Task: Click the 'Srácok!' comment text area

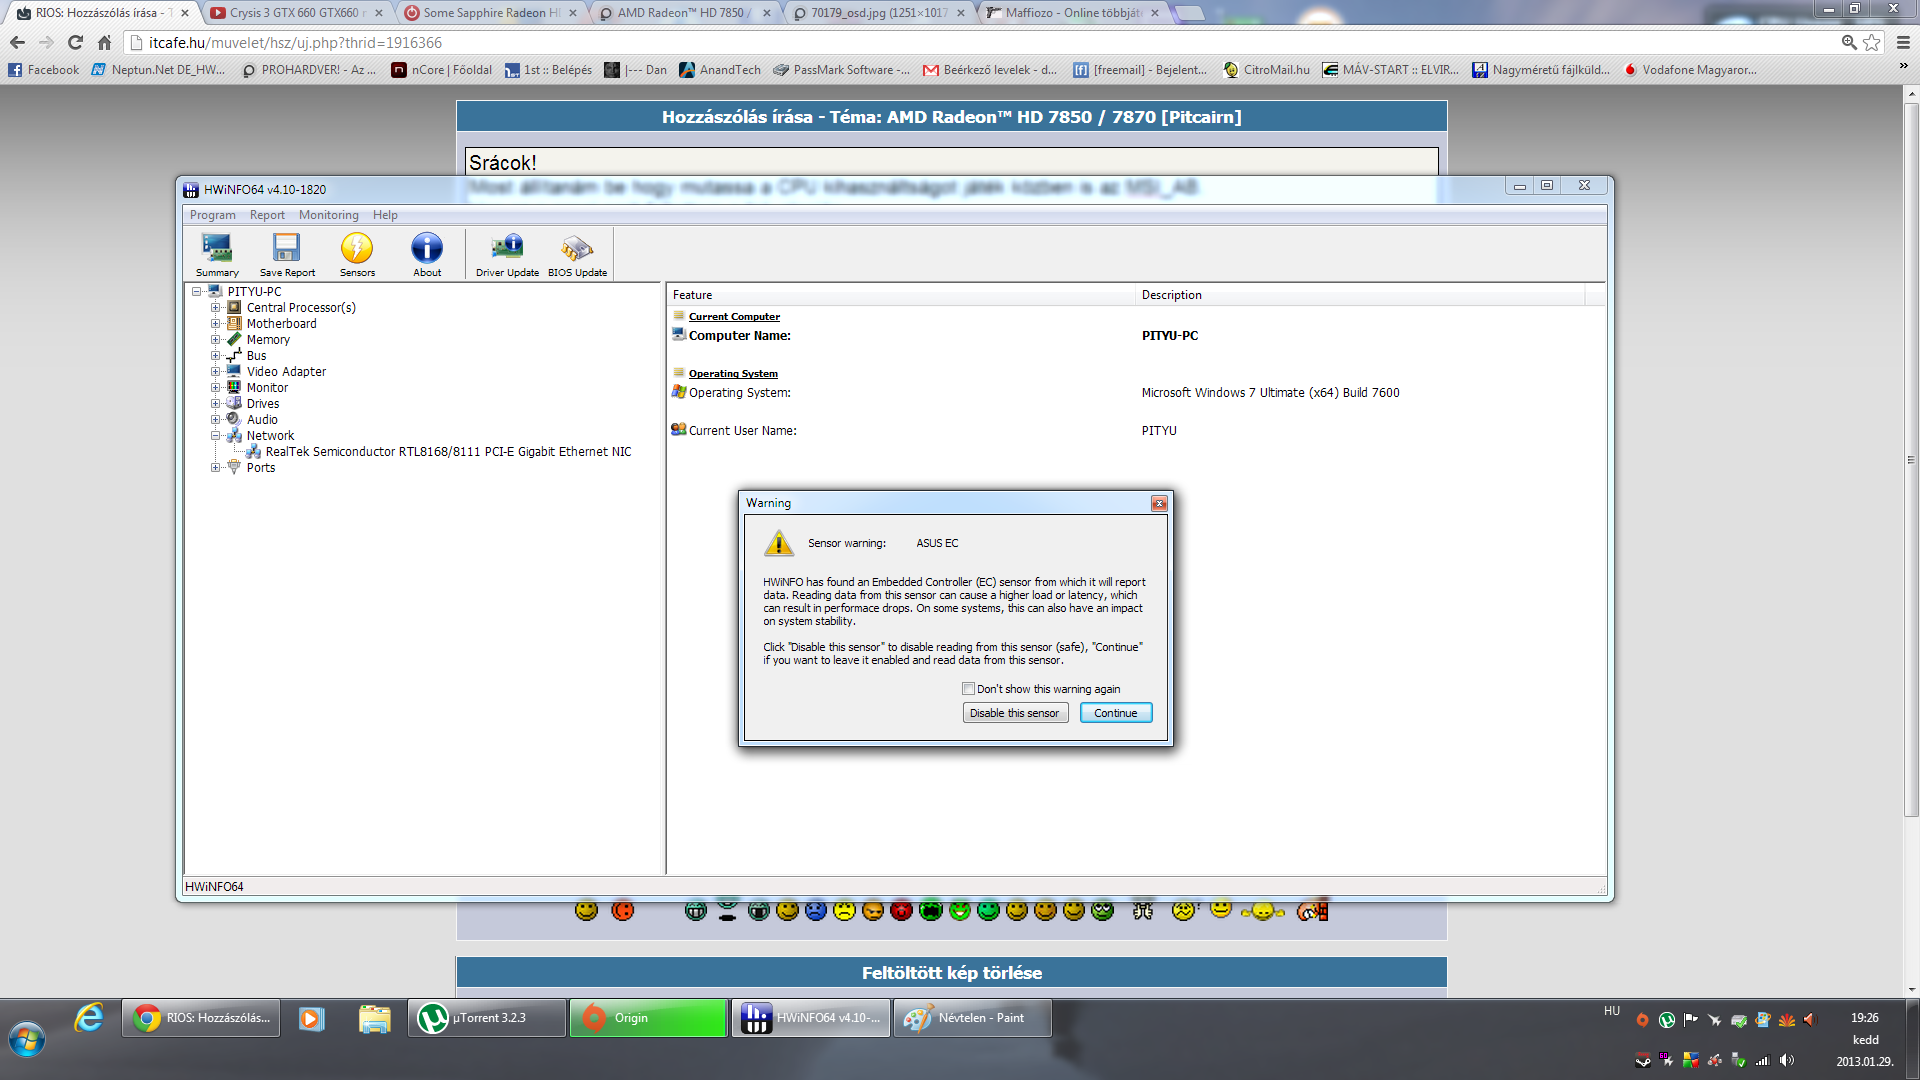Action: coord(952,162)
